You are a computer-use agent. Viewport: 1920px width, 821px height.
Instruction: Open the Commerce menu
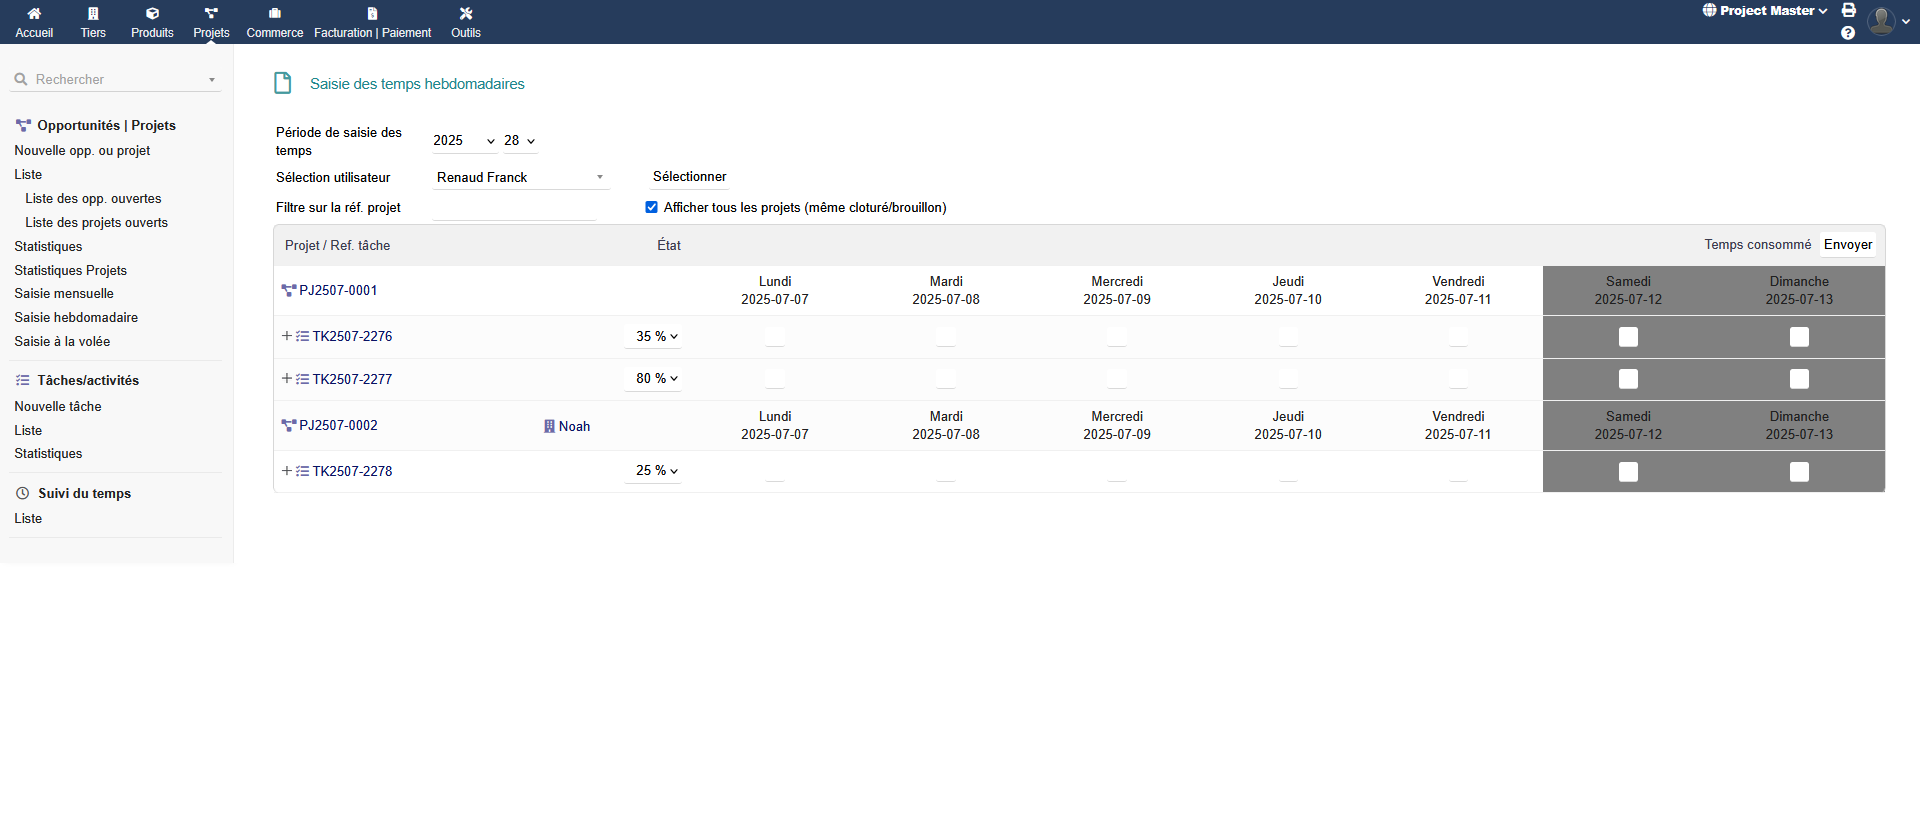pos(275,22)
